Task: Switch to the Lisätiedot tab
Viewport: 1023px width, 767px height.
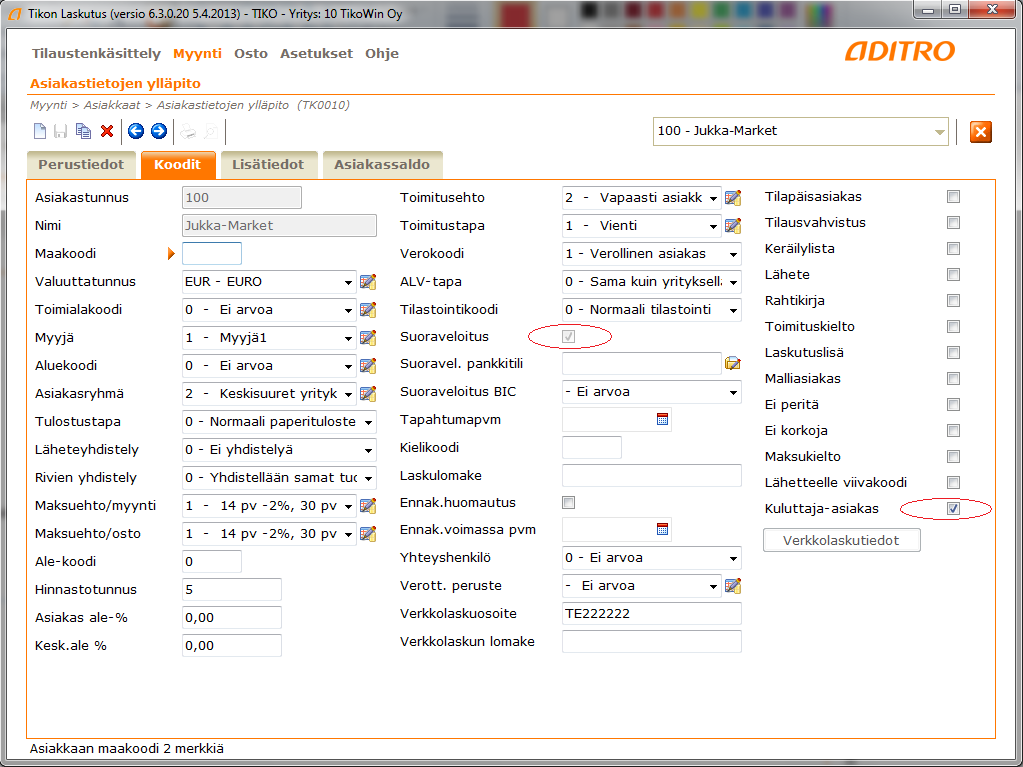Action: [x=268, y=164]
